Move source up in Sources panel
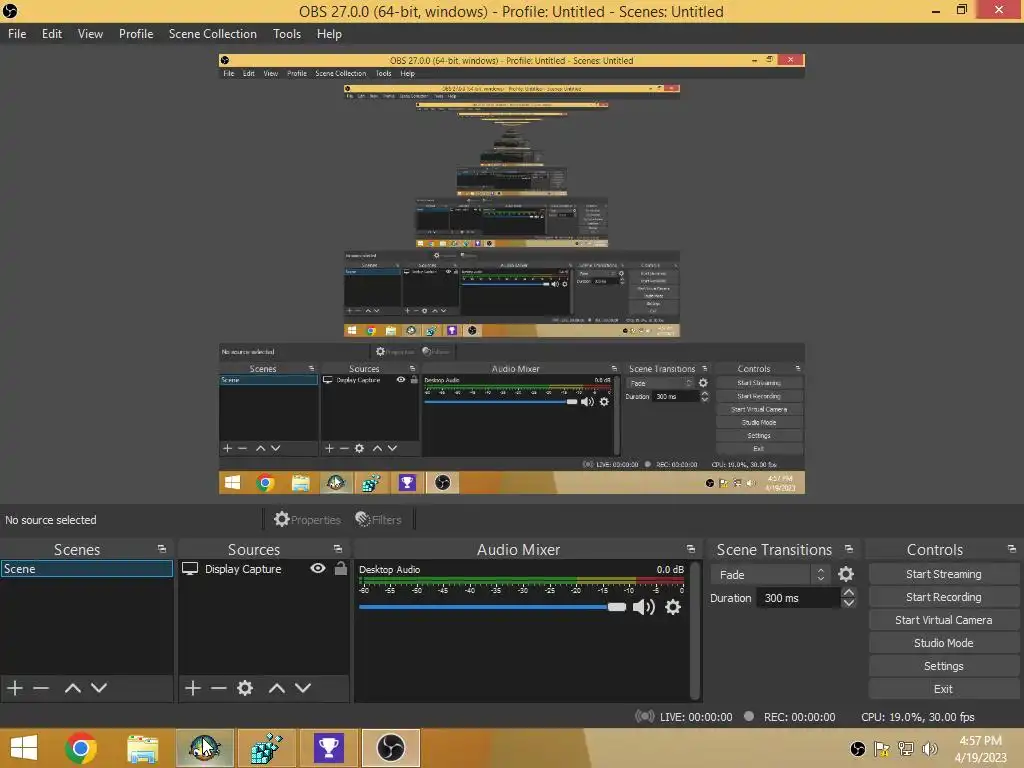The height and width of the screenshot is (768, 1024). [277, 688]
